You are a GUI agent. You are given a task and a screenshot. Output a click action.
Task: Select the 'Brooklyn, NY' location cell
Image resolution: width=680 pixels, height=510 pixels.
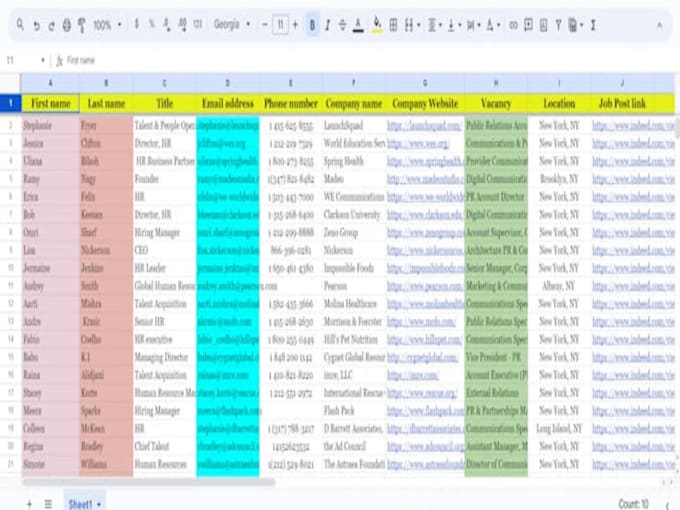[559, 179]
